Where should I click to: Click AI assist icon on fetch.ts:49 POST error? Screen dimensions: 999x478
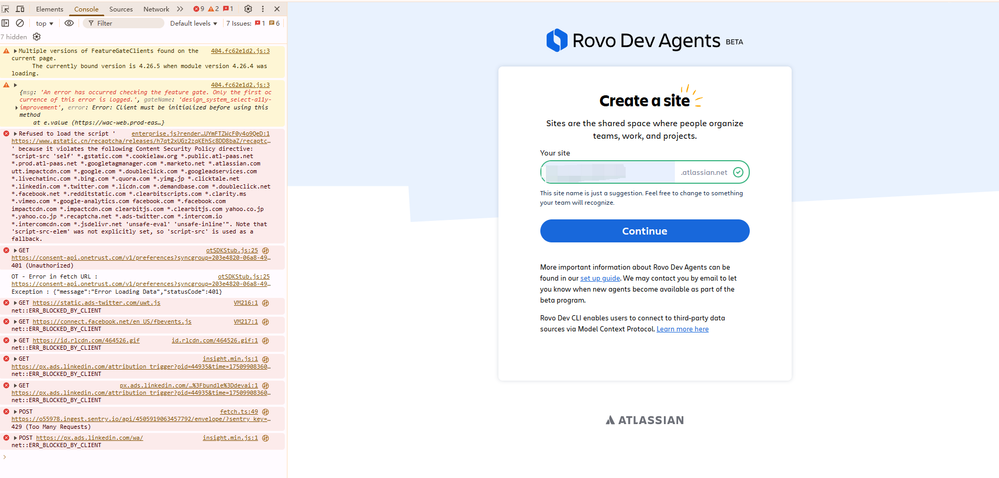(266, 412)
